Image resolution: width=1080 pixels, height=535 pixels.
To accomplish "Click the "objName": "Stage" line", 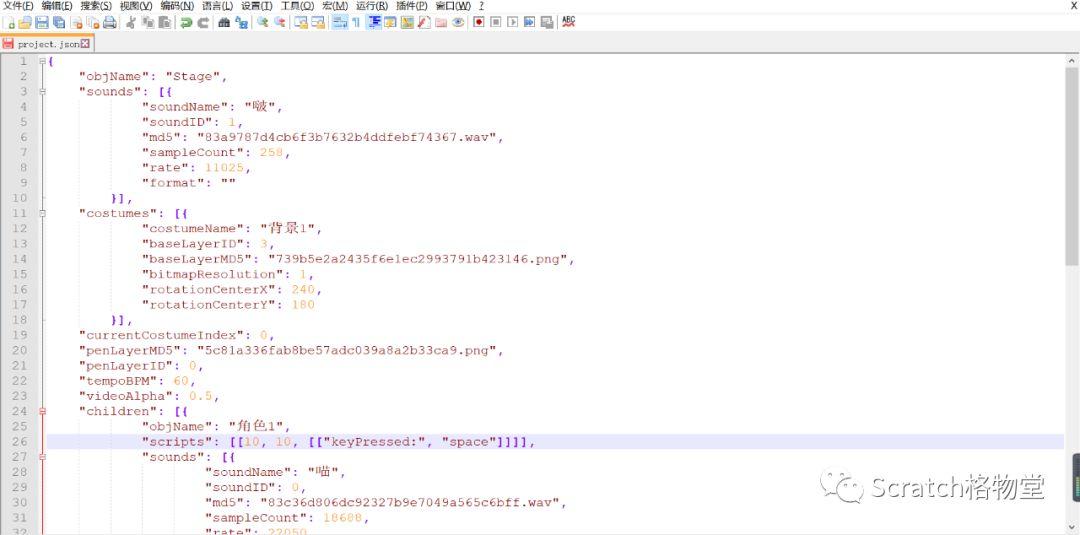I will [x=152, y=76].
